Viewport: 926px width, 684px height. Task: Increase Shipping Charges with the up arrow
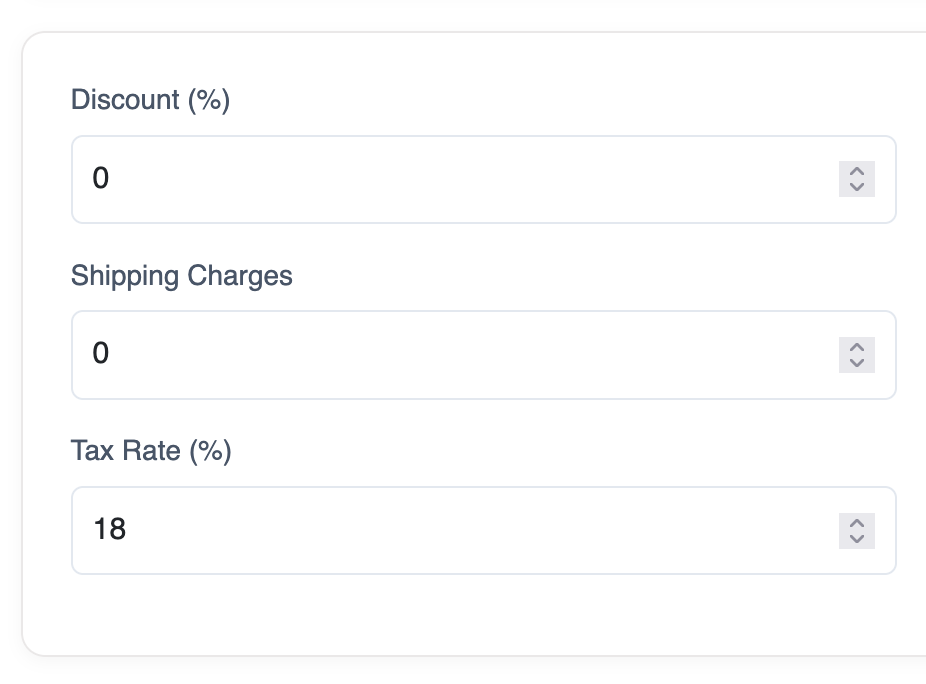[x=856, y=347]
